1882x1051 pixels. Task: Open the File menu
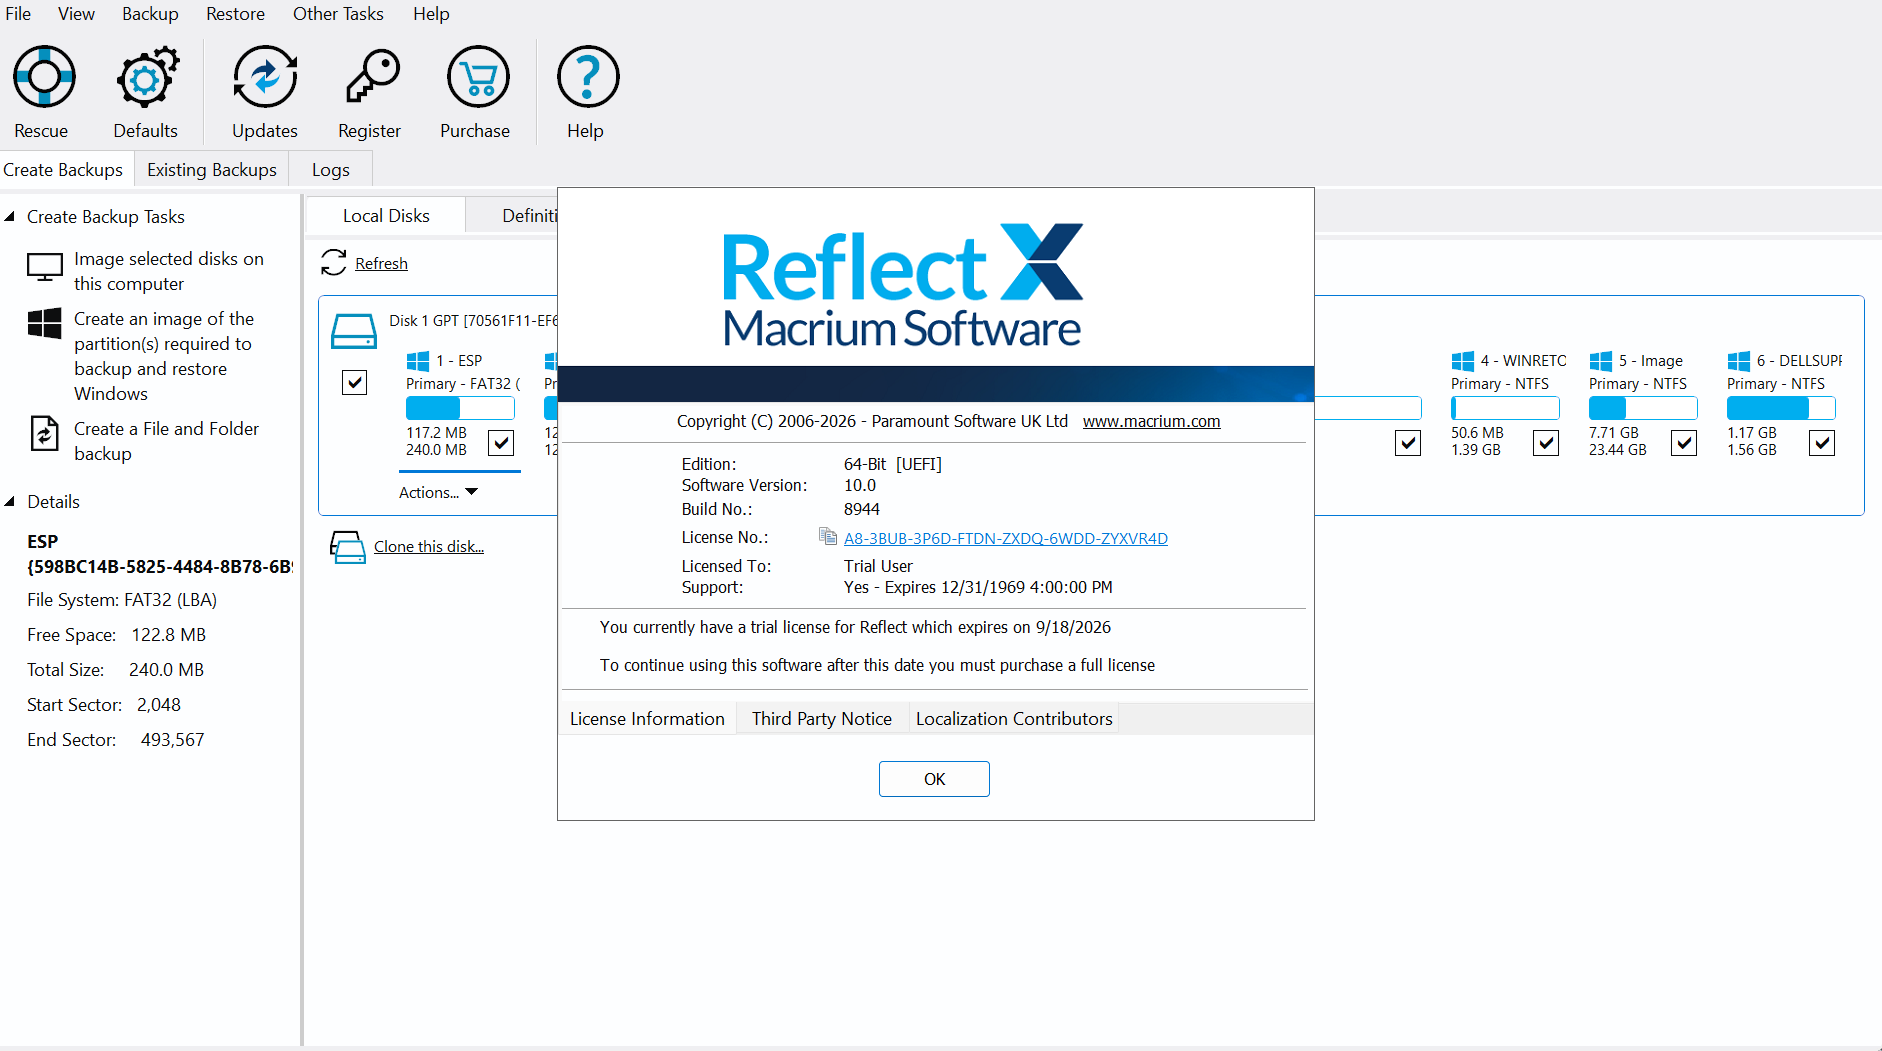18,14
